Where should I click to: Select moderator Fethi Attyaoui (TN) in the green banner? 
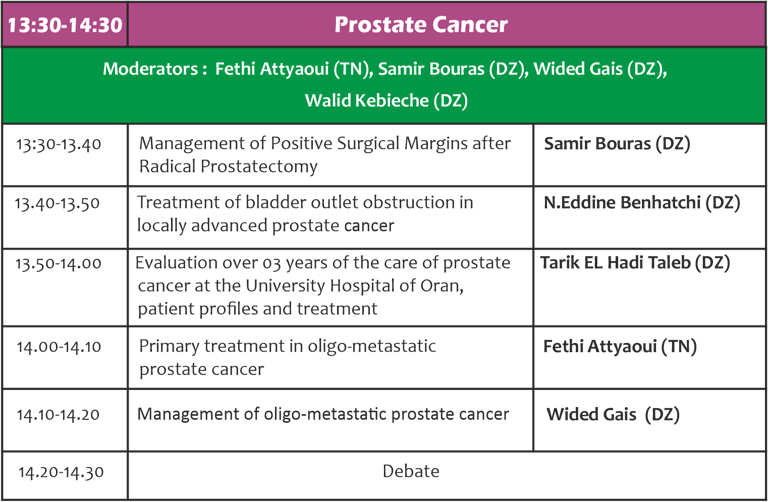click(292, 69)
